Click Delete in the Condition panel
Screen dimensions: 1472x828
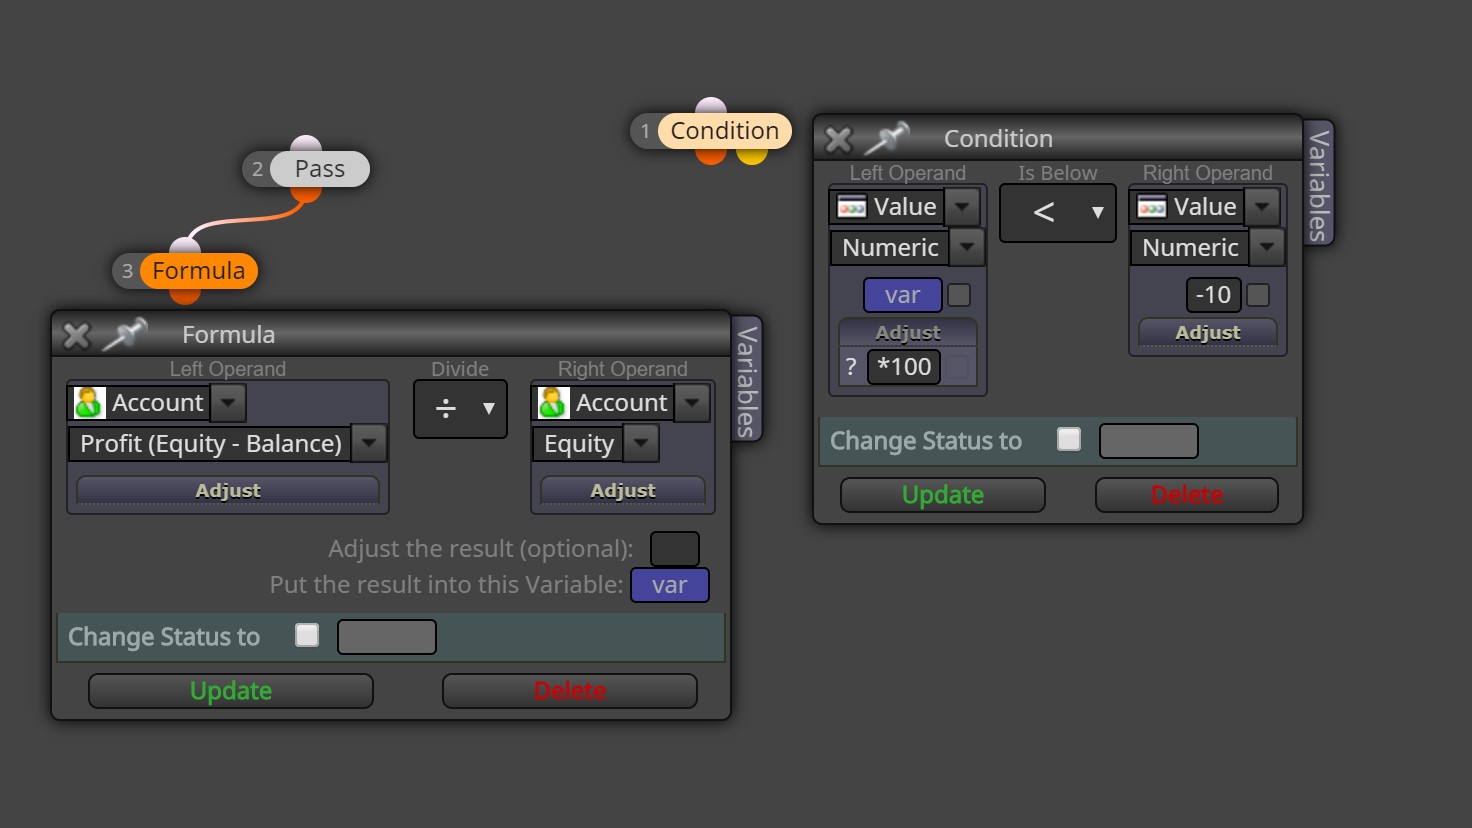1187,495
